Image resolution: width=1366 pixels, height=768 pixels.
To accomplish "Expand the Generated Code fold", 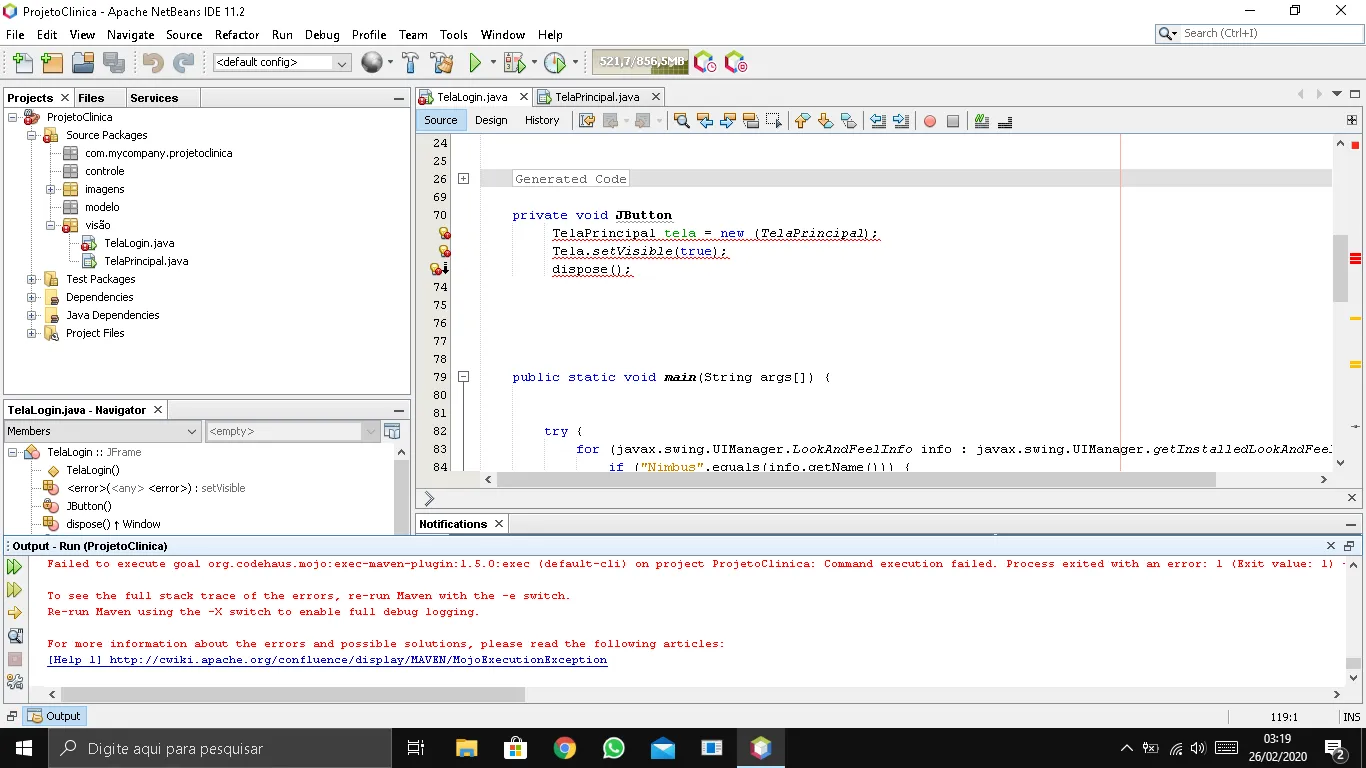I will [463, 179].
